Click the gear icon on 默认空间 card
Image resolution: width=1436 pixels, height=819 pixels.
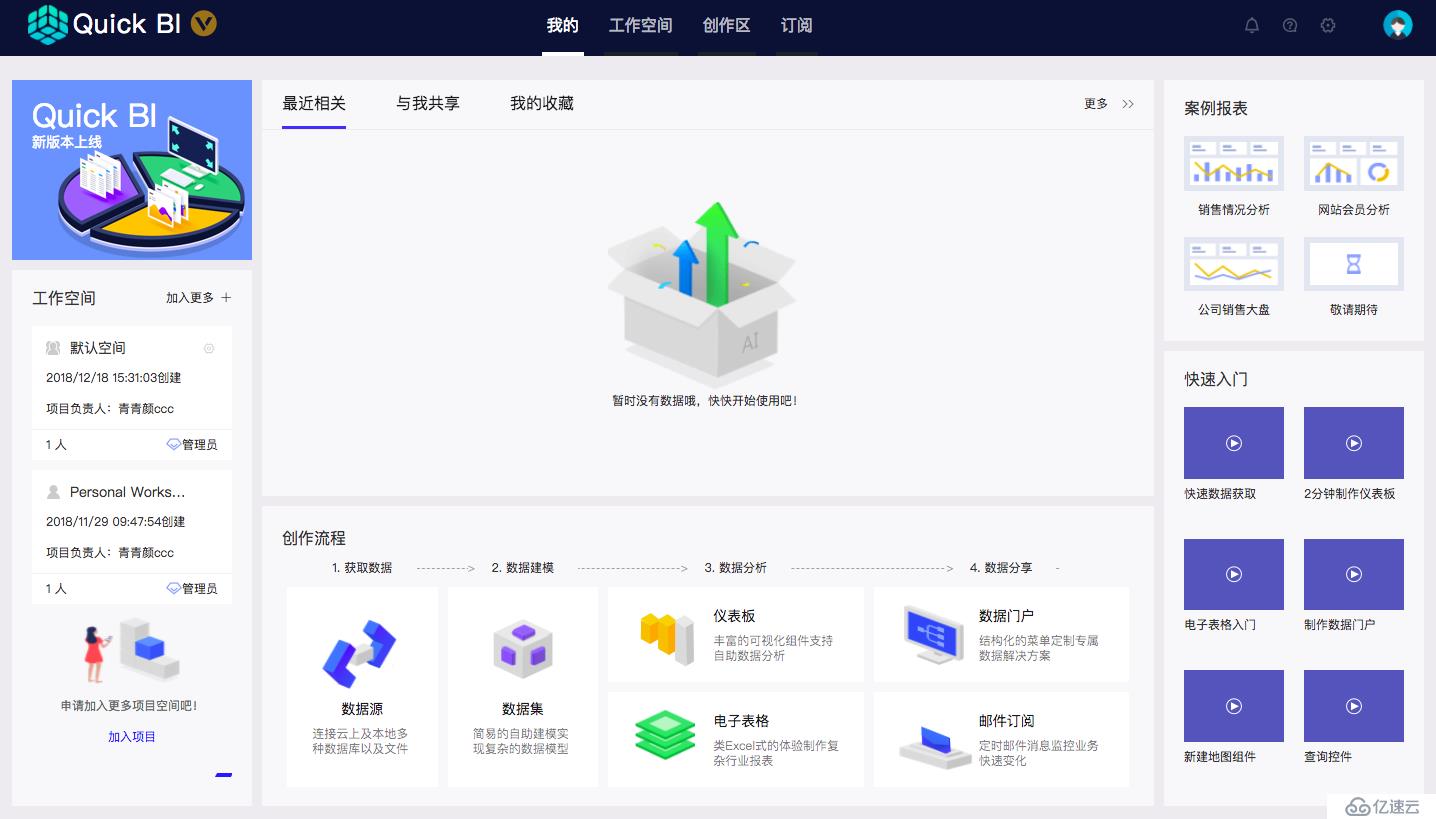[209, 349]
